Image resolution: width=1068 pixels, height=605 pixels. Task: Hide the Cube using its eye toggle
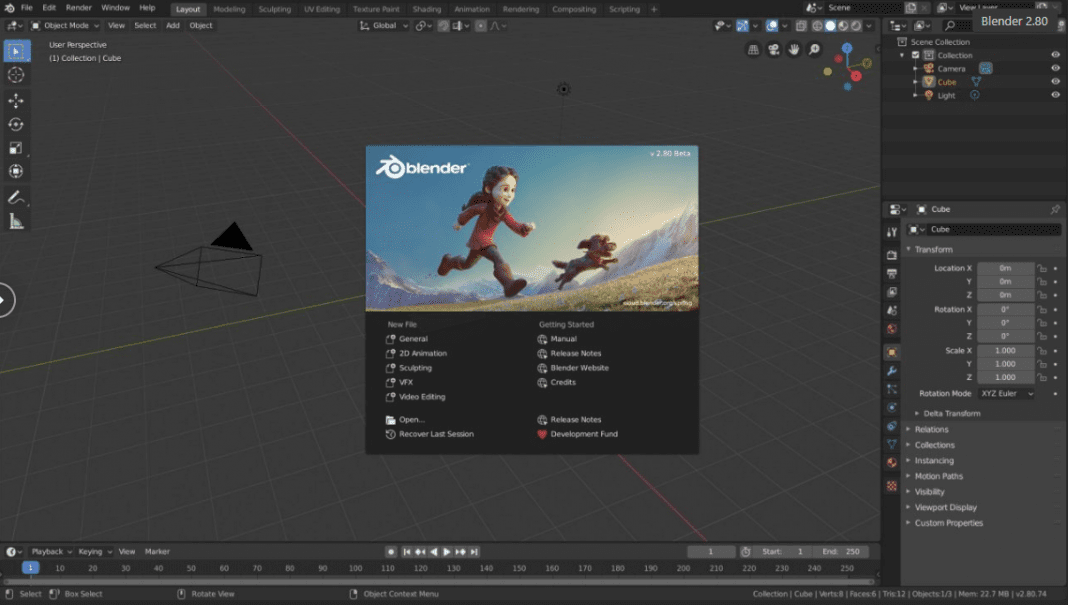[1055, 81]
